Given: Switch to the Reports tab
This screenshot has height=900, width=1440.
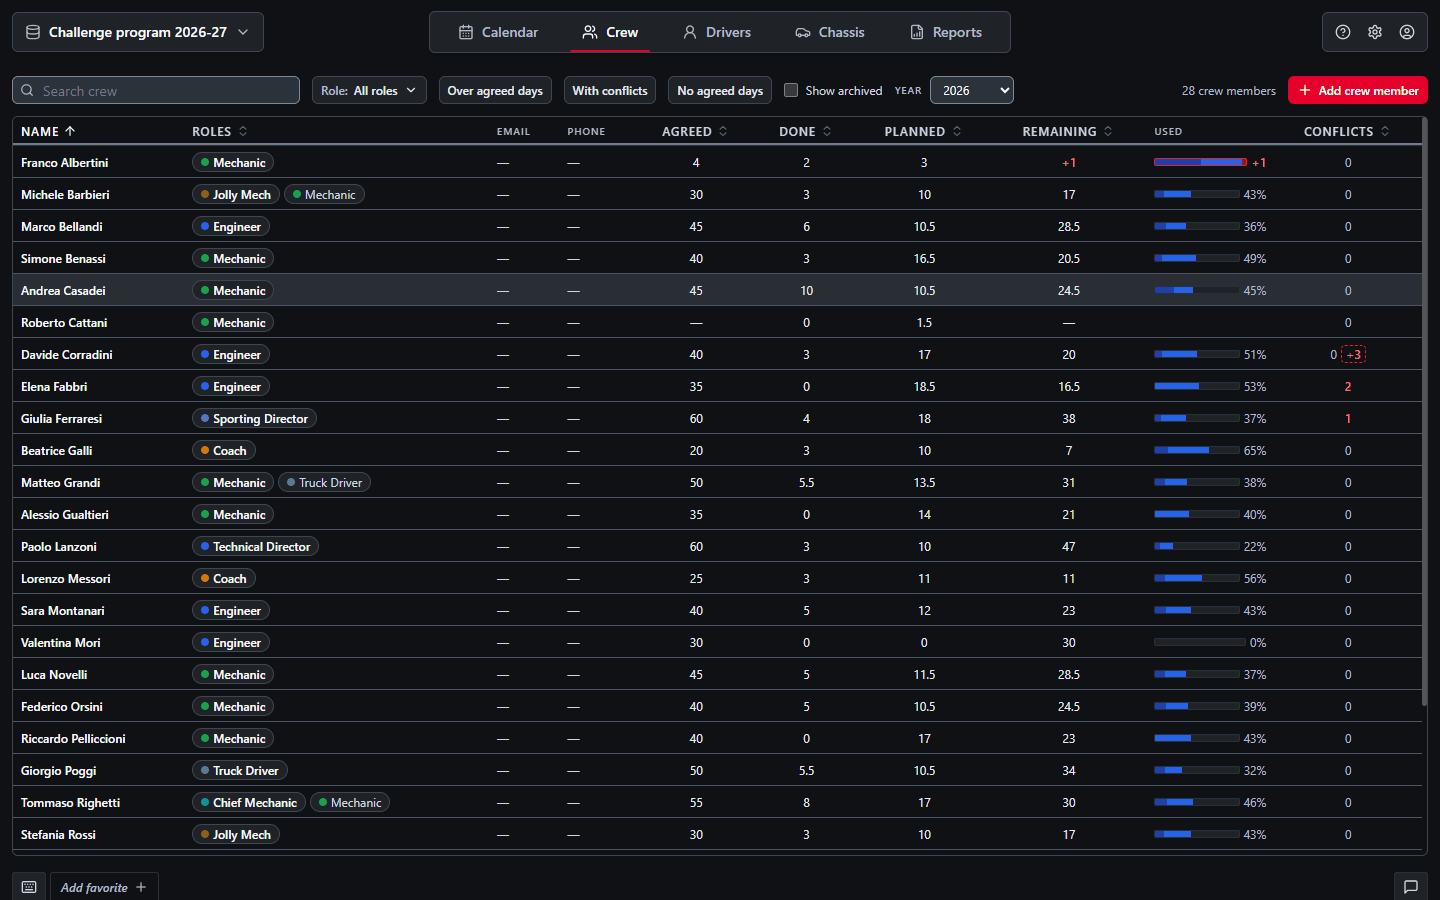Looking at the screenshot, I should click(946, 32).
